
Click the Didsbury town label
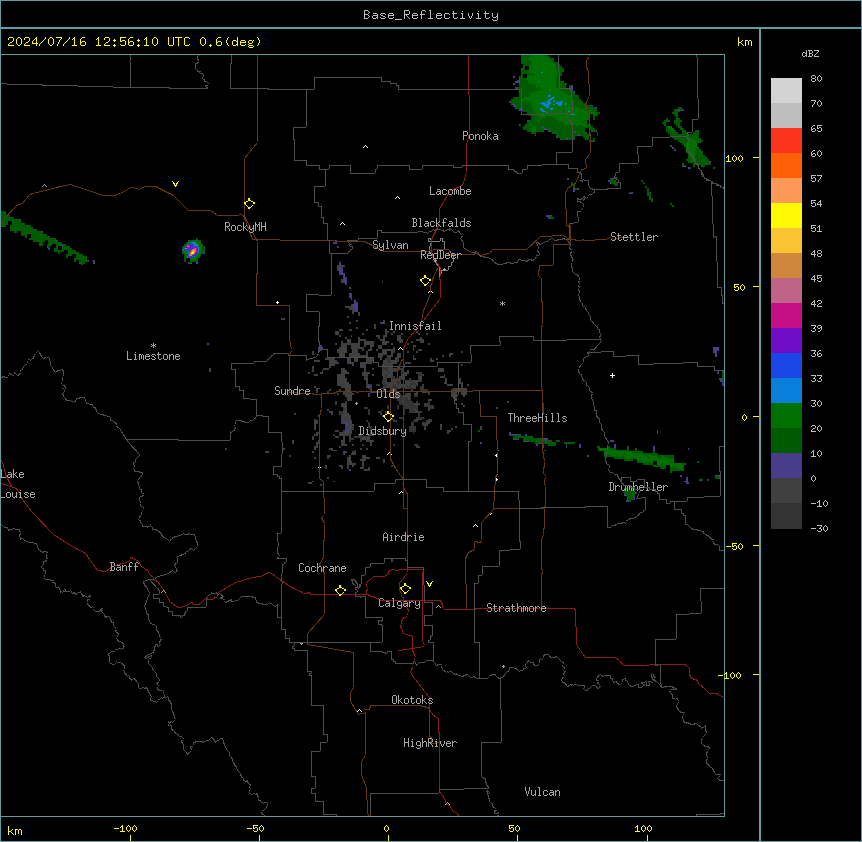(382, 431)
